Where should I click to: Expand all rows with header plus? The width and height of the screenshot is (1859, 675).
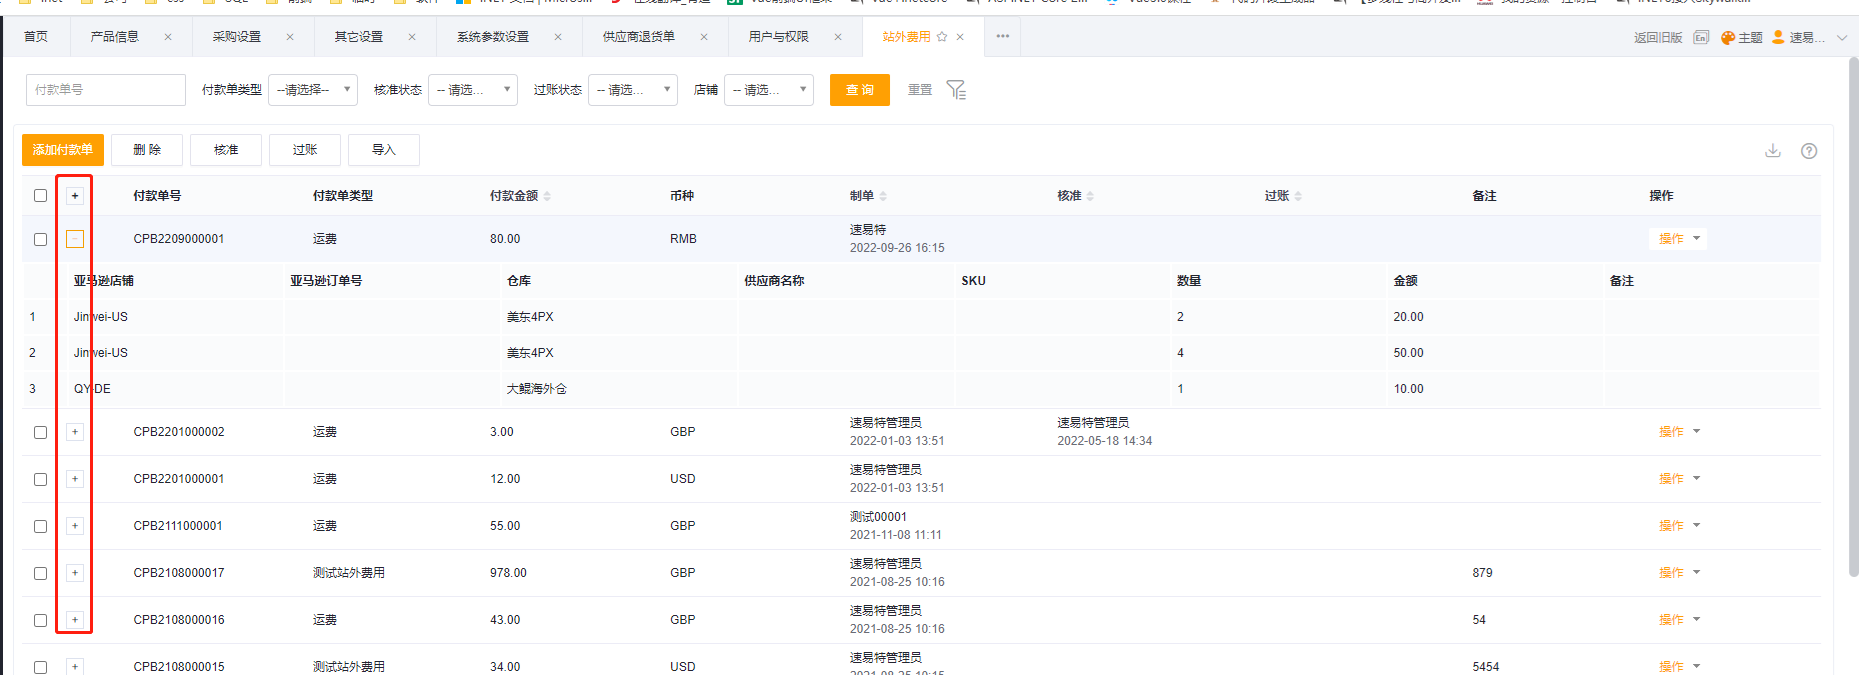point(75,195)
